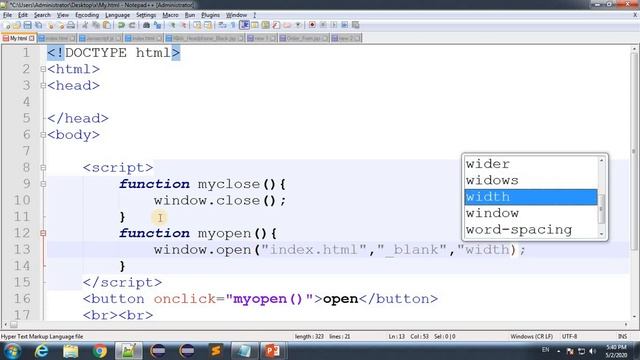This screenshot has width=640, height=360.
Task: Toggle synchronized horizontal scrolling
Action: pyautogui.click(x=208, y=25)
